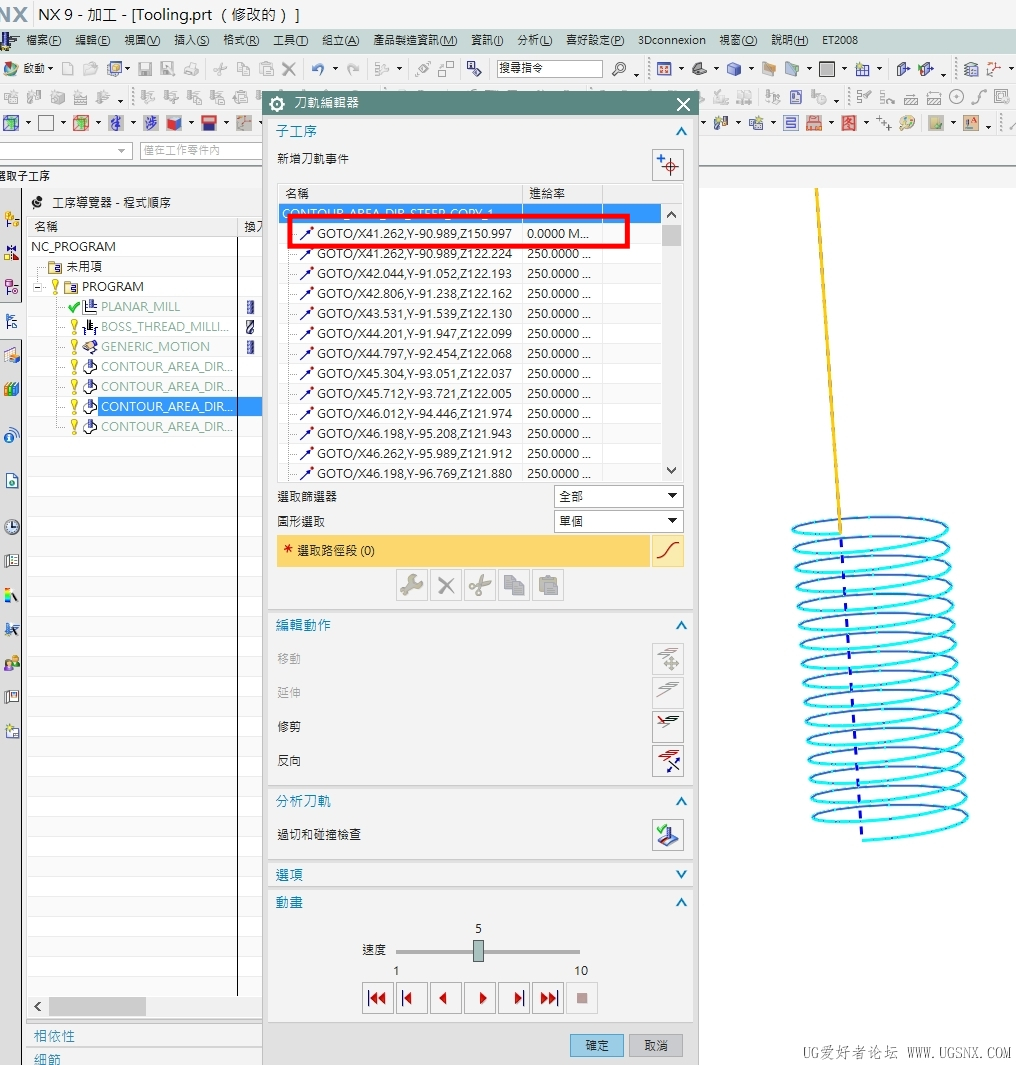Click the wrench edit icon

click(412, 585)
